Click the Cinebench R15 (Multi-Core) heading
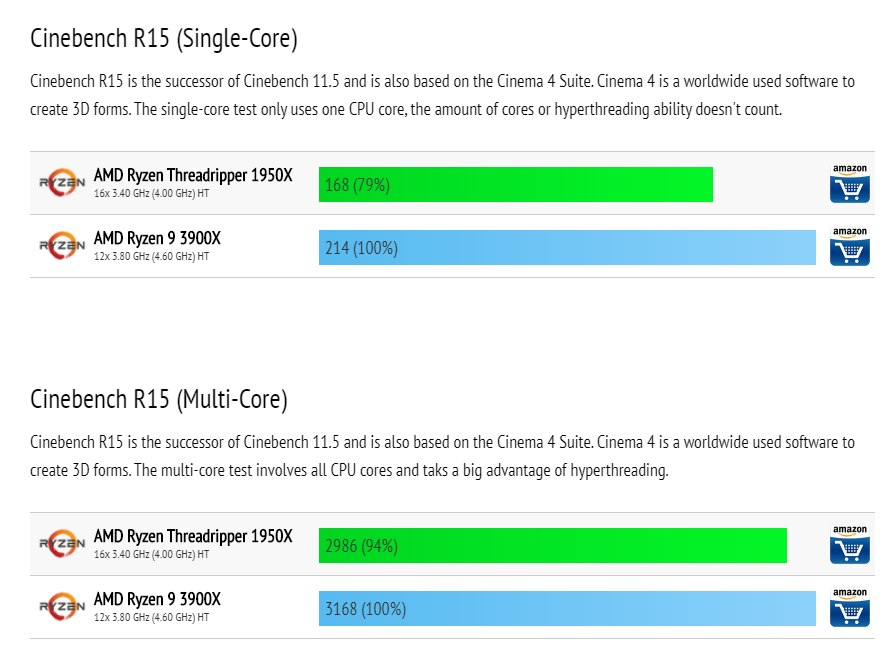The height and width of the screenshot is (646, 891). tap(159, 400)
